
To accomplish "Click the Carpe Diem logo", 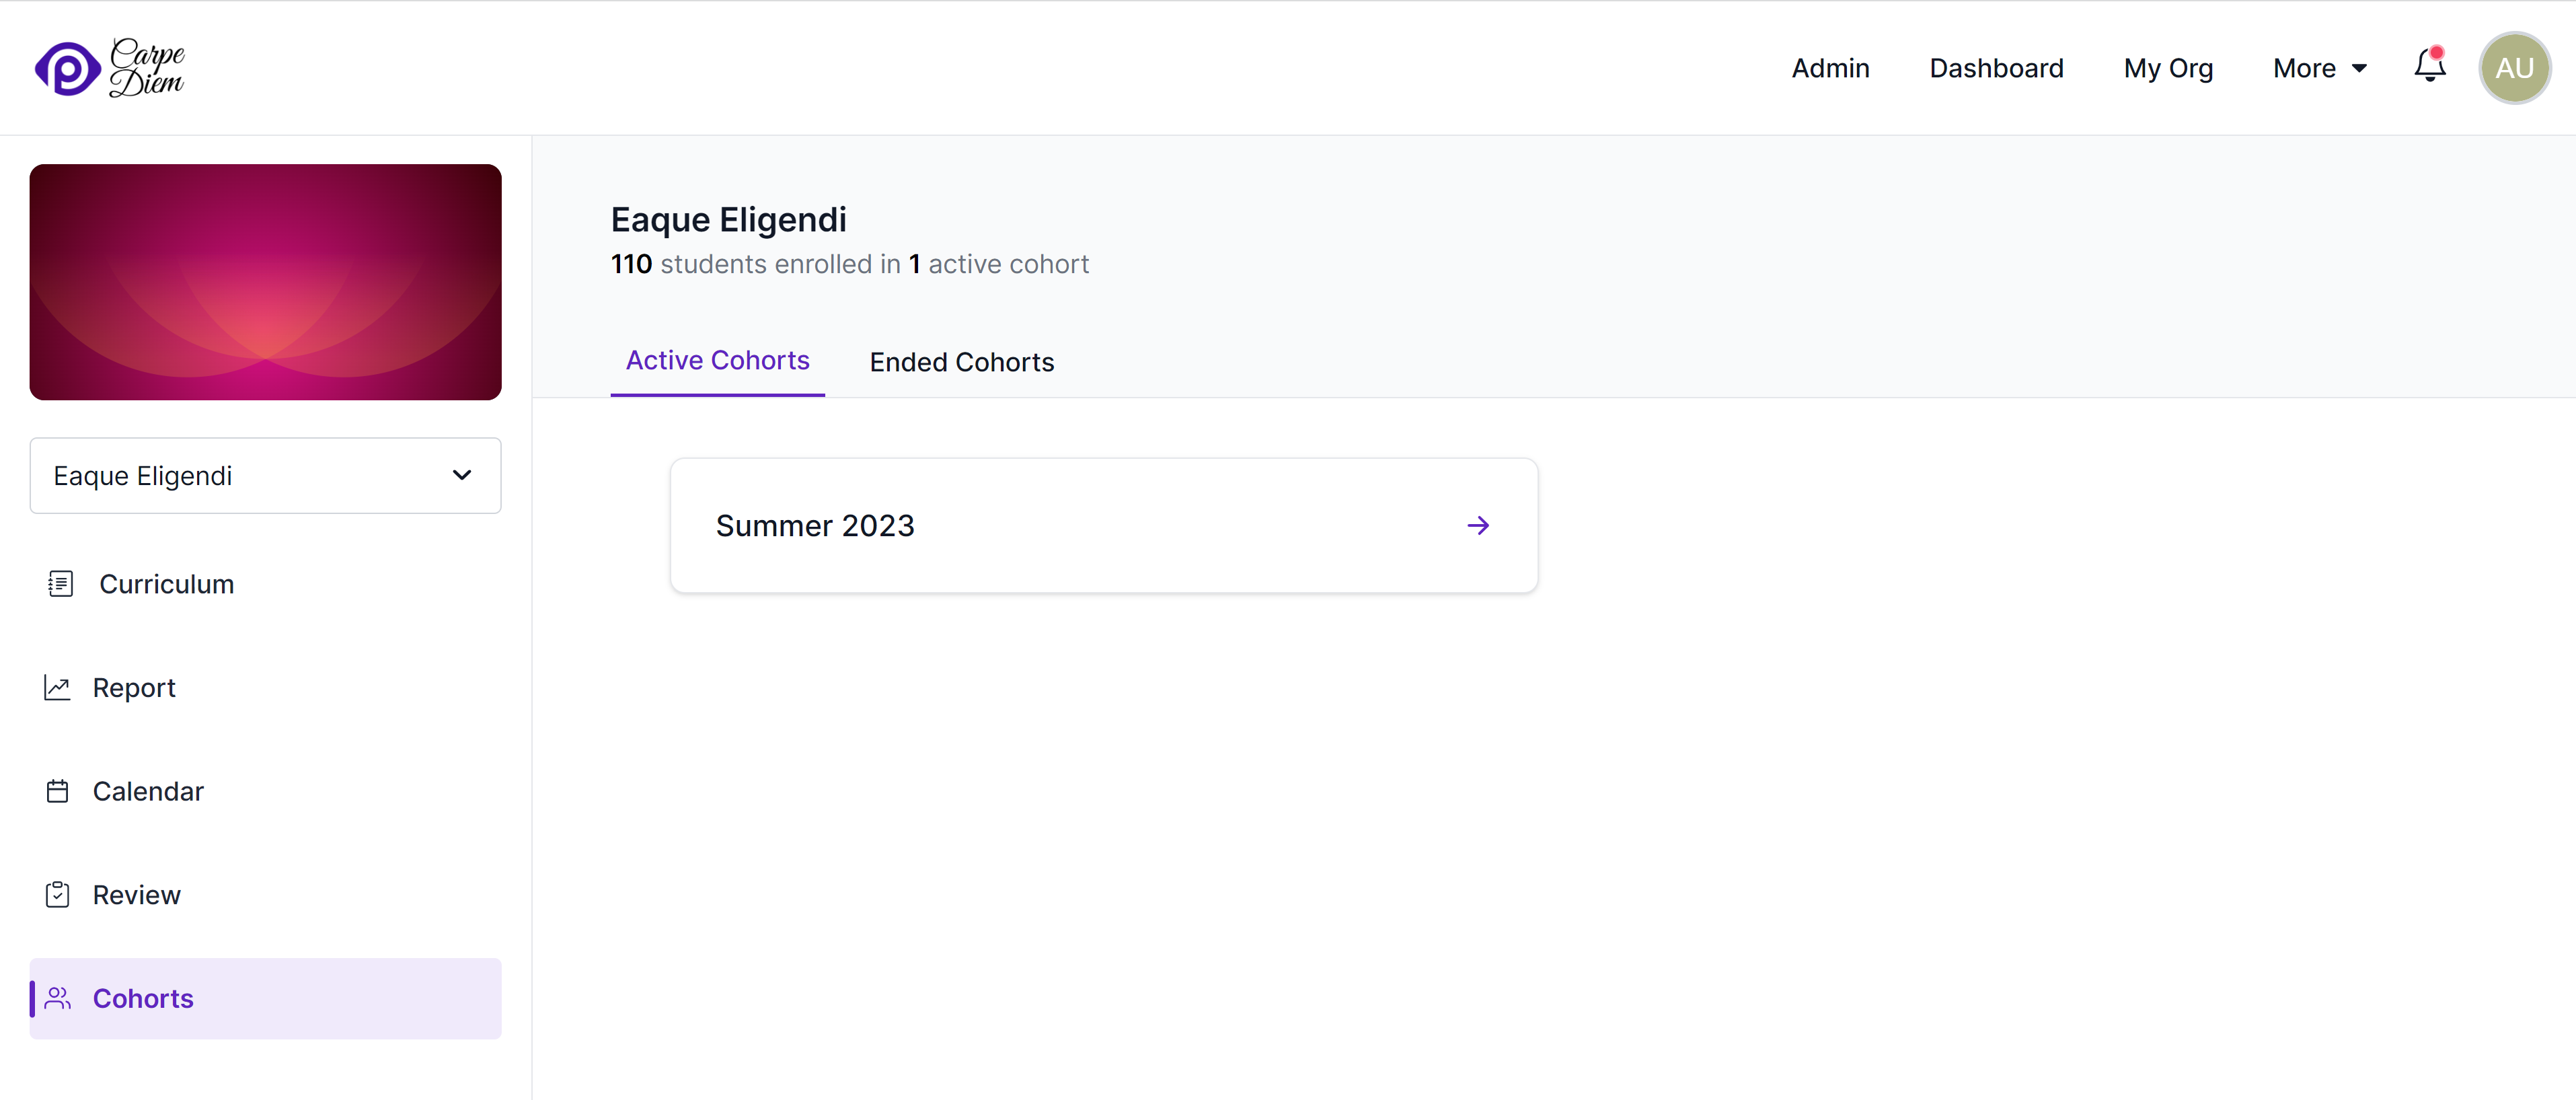I will (110, 68).
